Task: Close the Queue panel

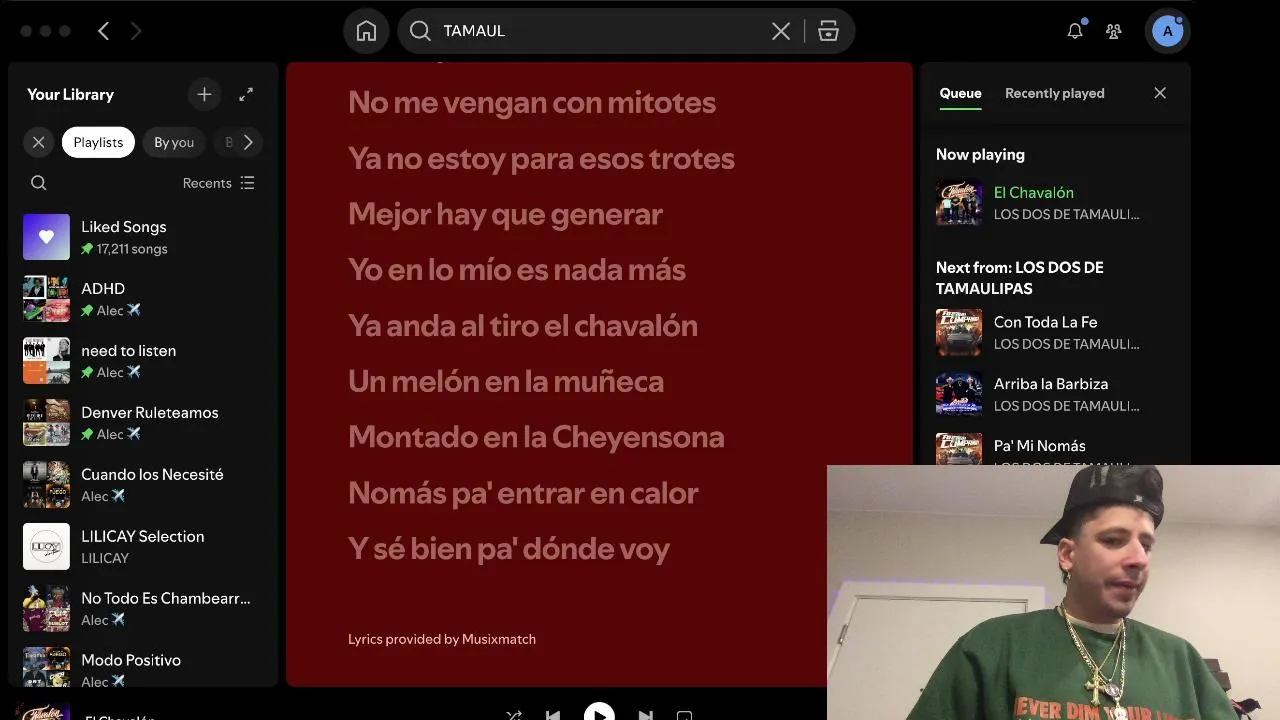Action: 1160,93
